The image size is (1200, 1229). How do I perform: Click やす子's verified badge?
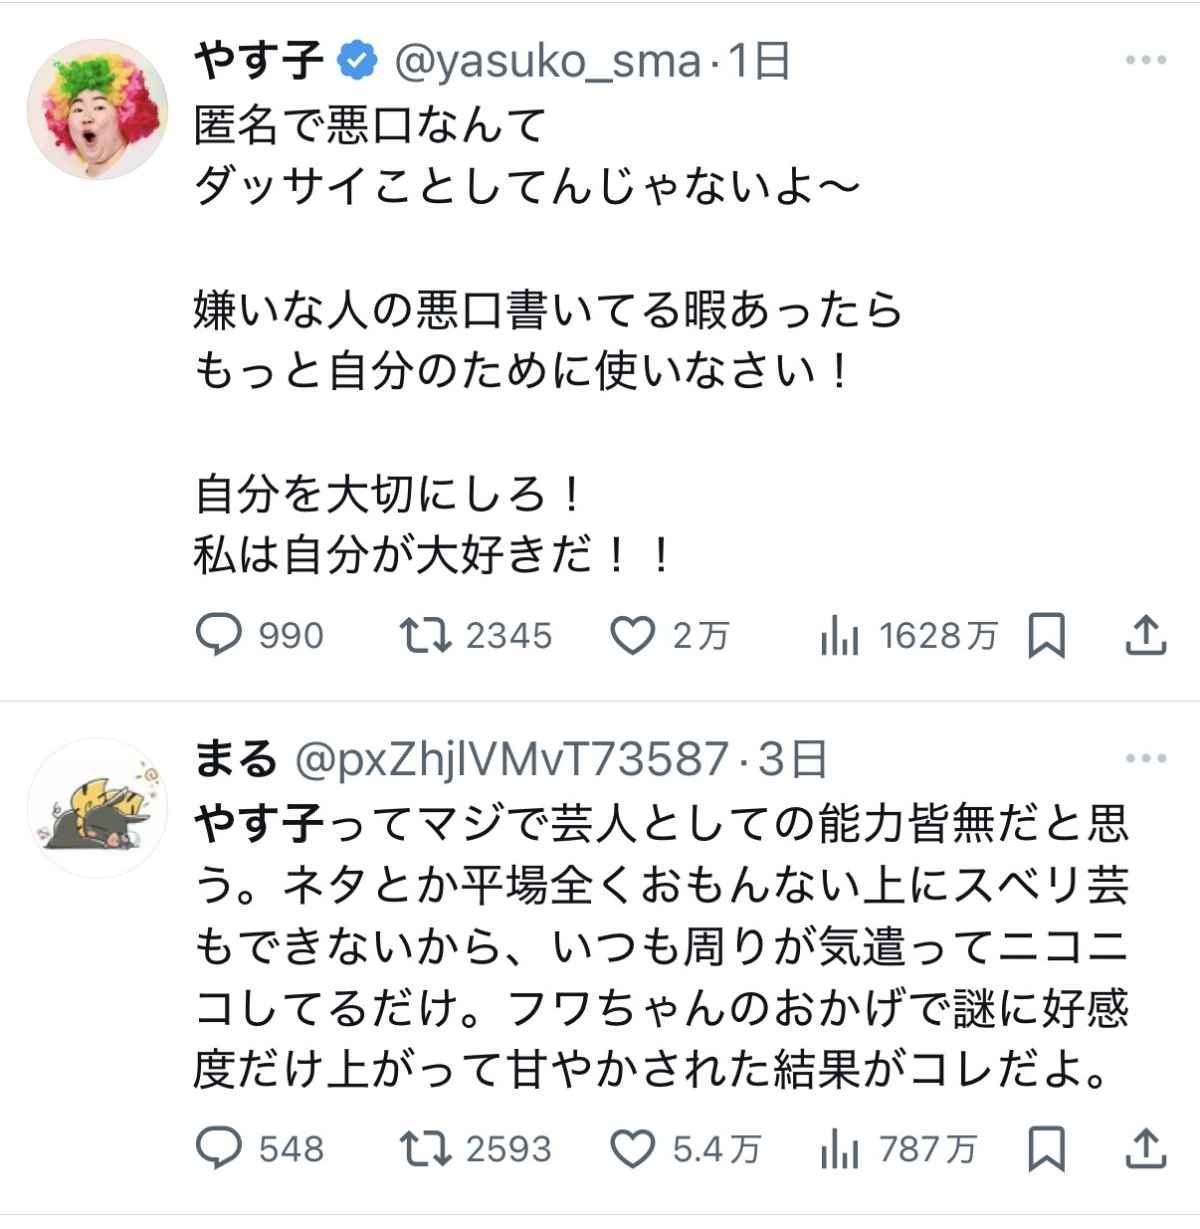357,62
